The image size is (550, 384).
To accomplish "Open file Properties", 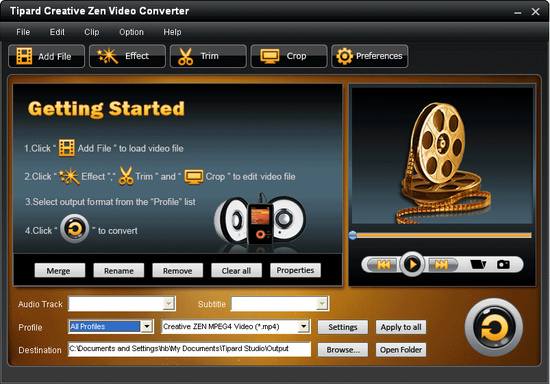I will click(295, 270).
